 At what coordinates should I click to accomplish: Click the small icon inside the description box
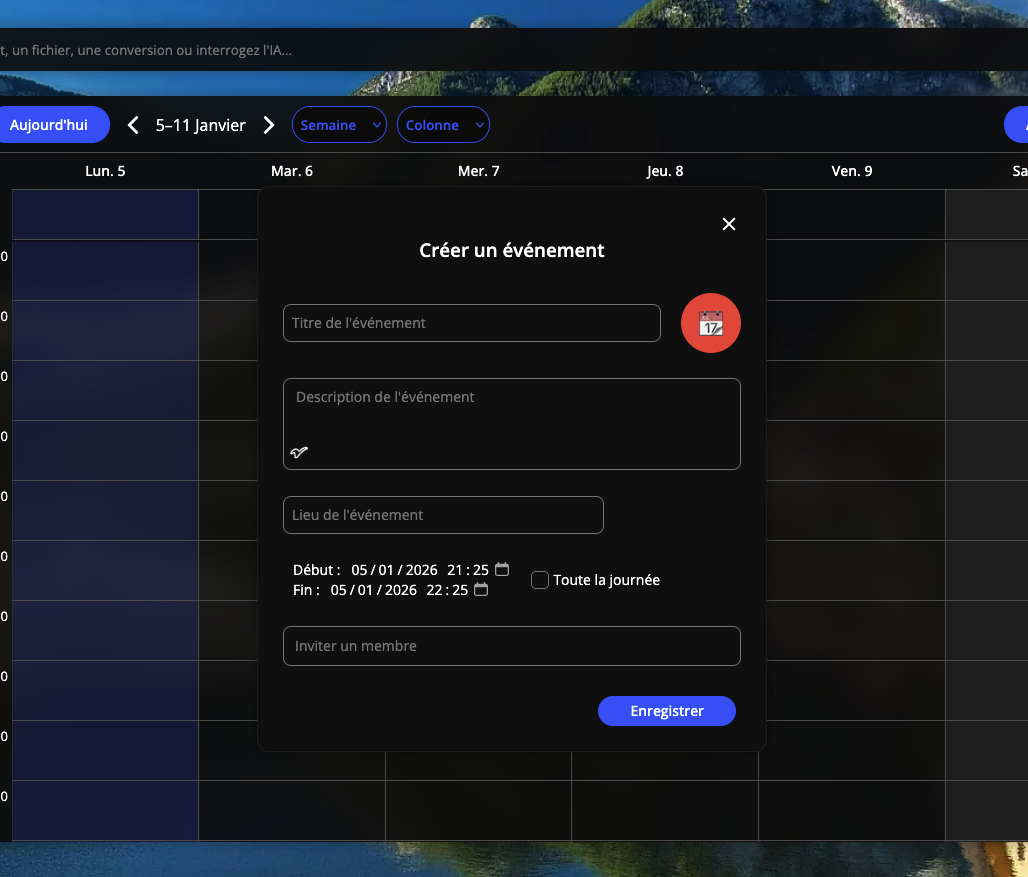[x=299, y=452]
